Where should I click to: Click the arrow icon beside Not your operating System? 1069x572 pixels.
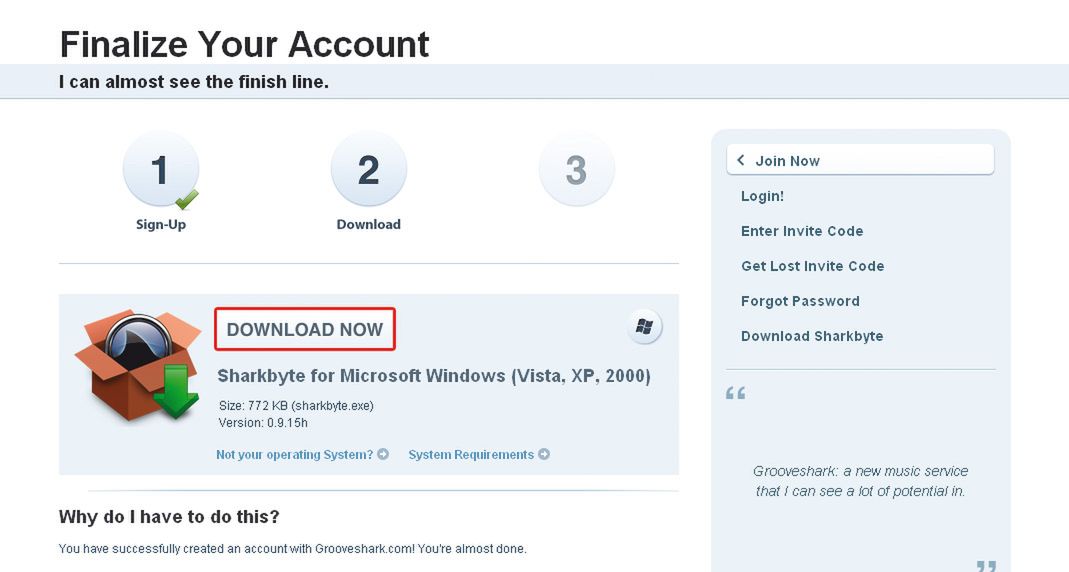[383, 455]
